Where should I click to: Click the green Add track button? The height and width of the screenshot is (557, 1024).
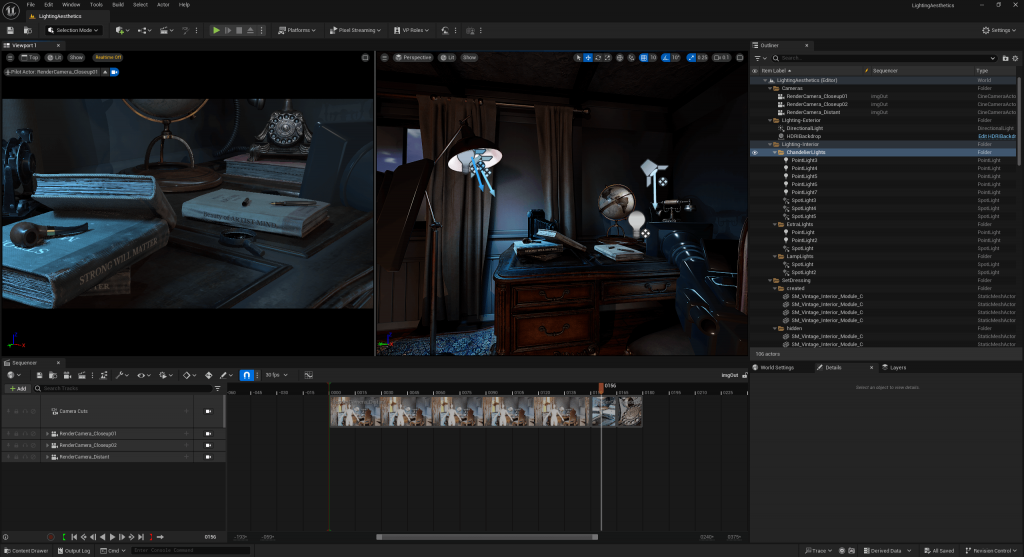(x=17, y=388)
